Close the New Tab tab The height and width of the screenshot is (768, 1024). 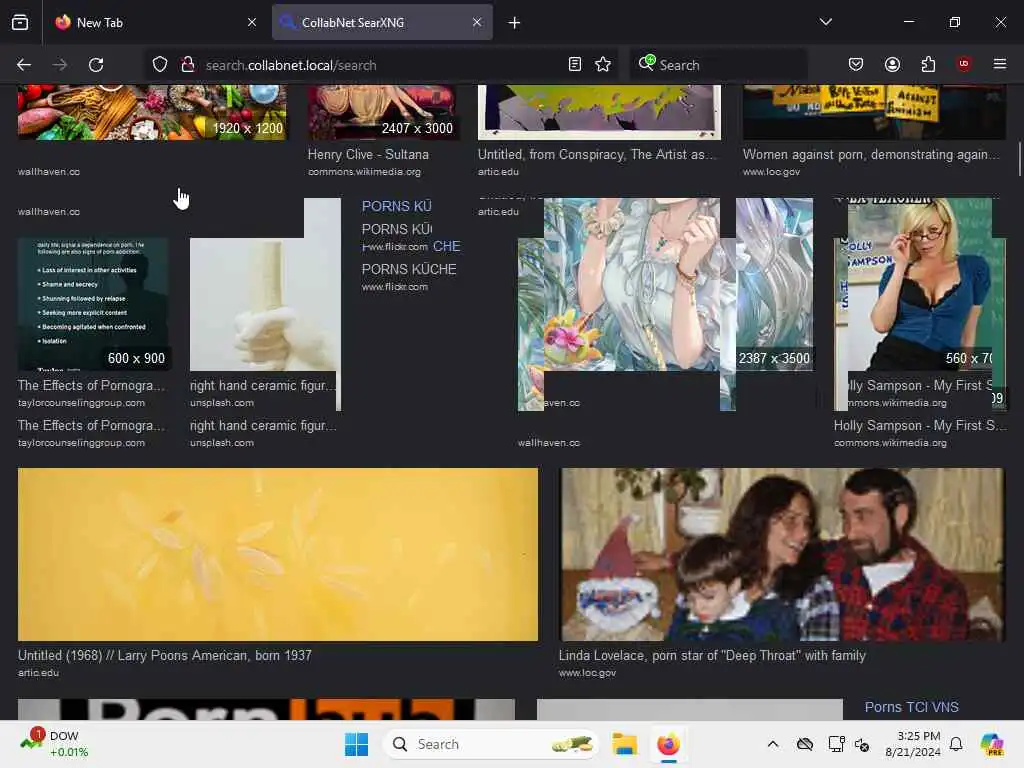coord(252,22)
